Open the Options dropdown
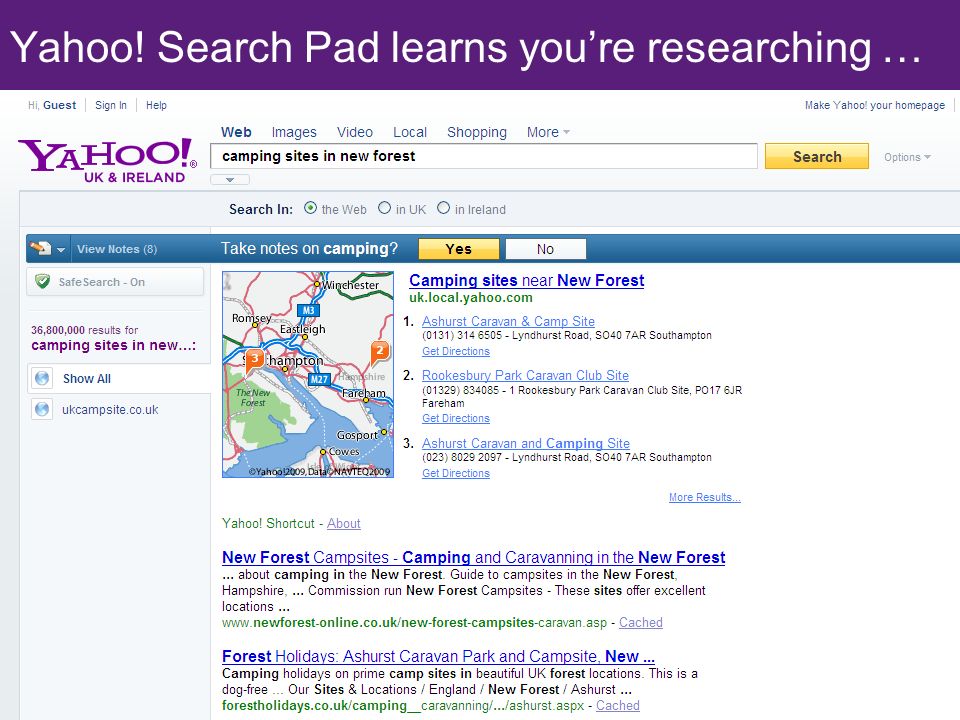Screen dimensions: 960x720 (x=907, y=157)
